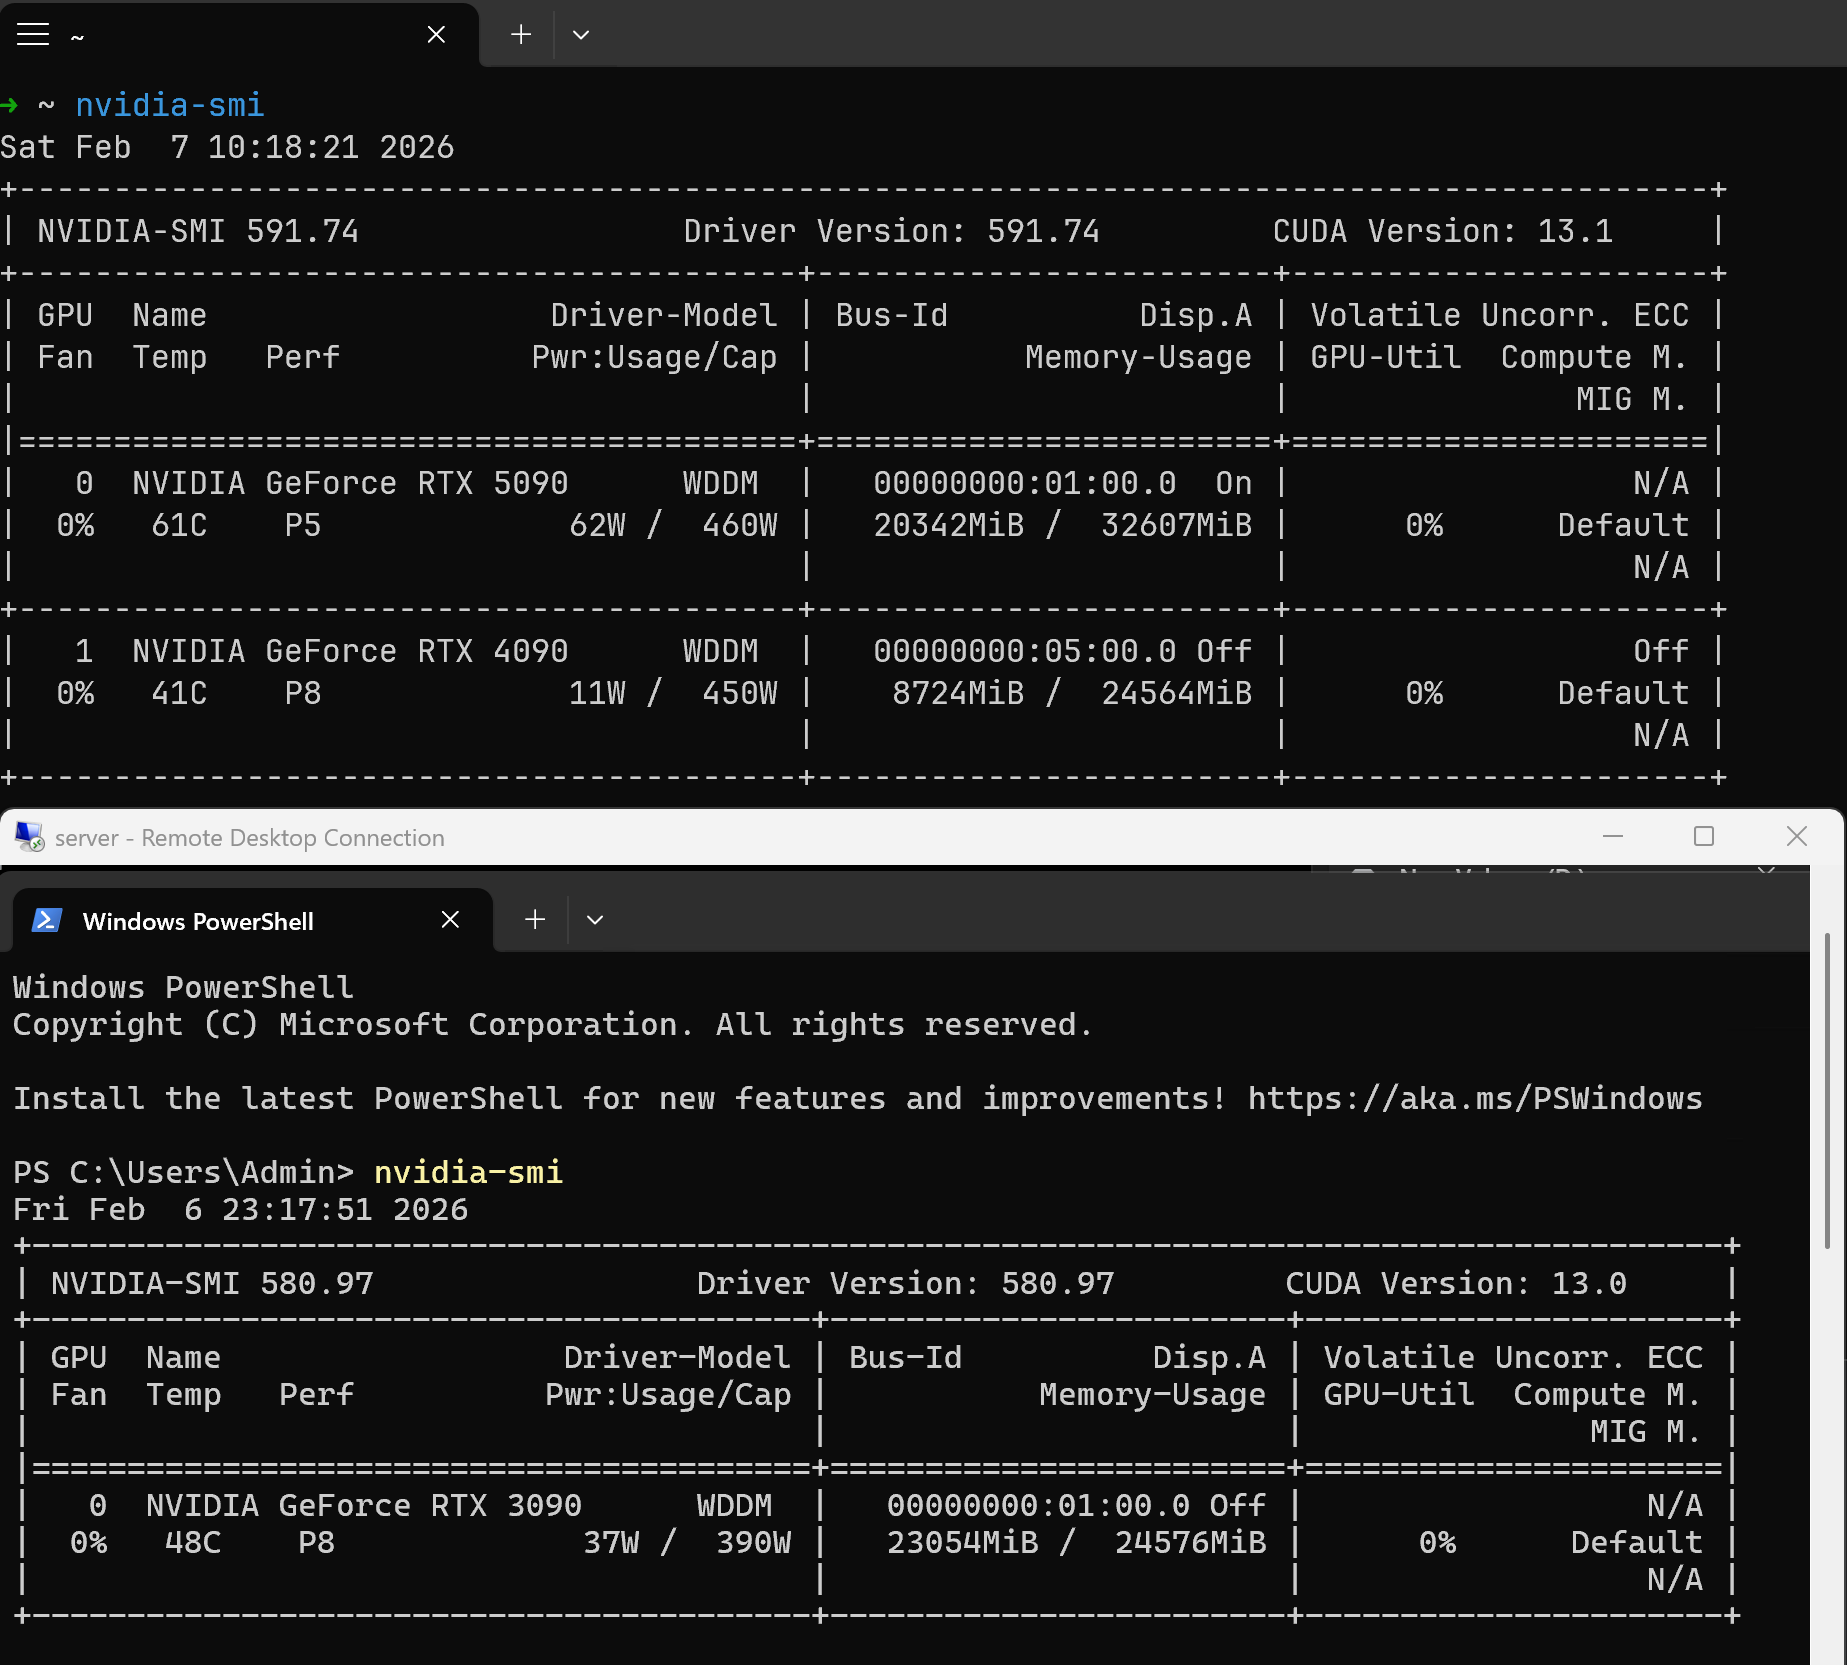Add a new tab beside the "~" tab
Image resolution: width=1847 pixels, height=1665 pixels.
tap(521, 35)
